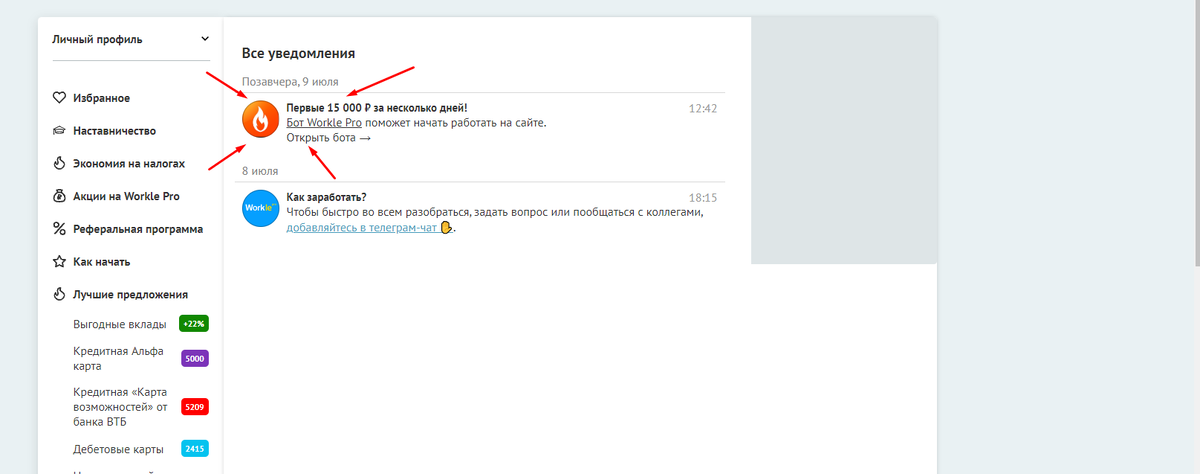The height and width of the screenshot is (474, 1200).
Task: Click the 8 июля date label
Action: [x=258, y=170]
